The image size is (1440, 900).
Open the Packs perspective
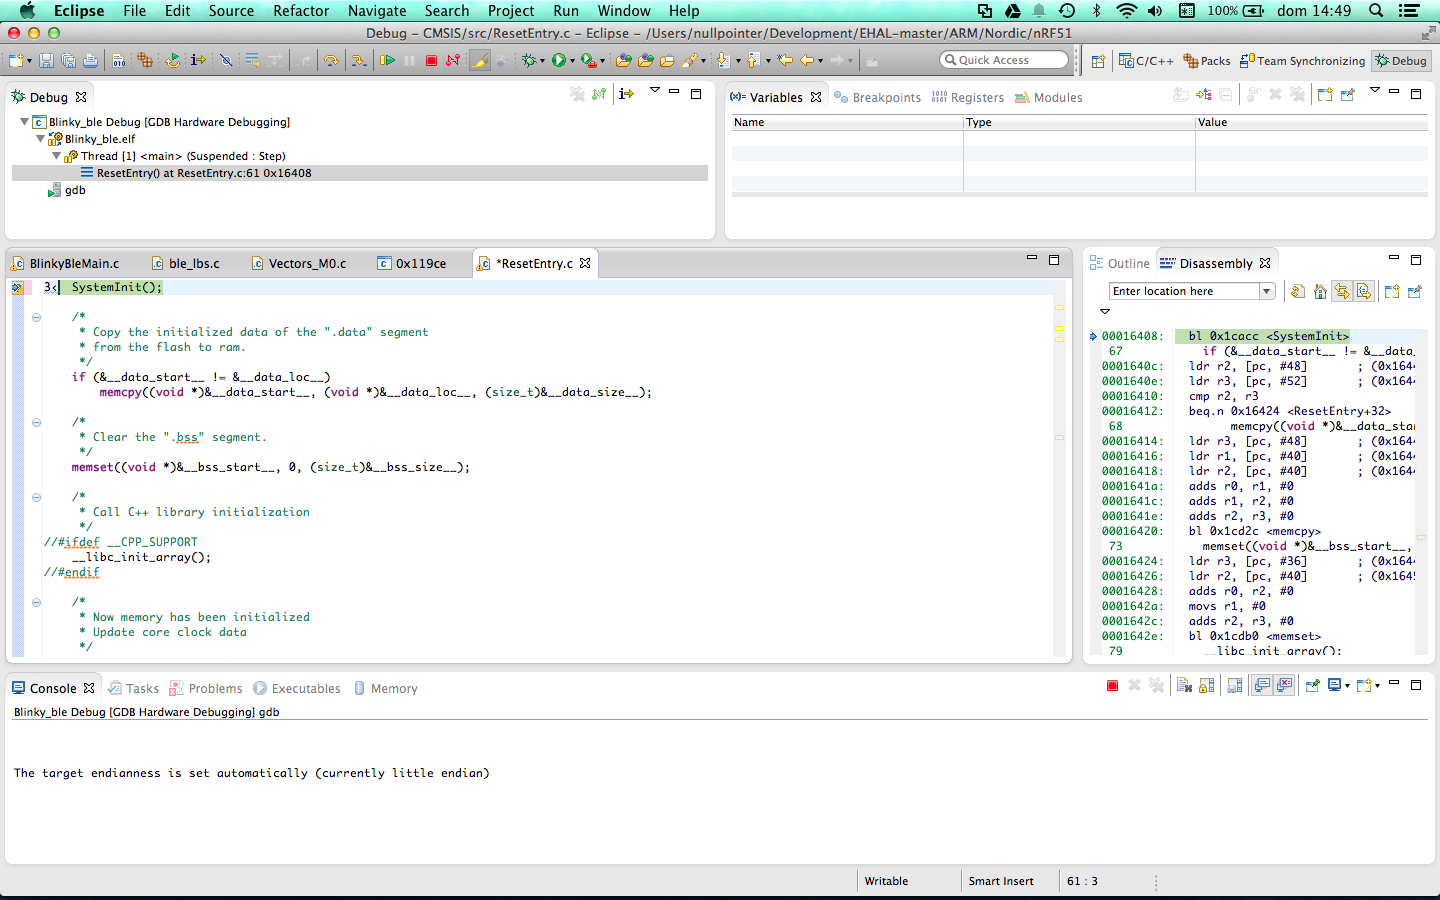1207,61
